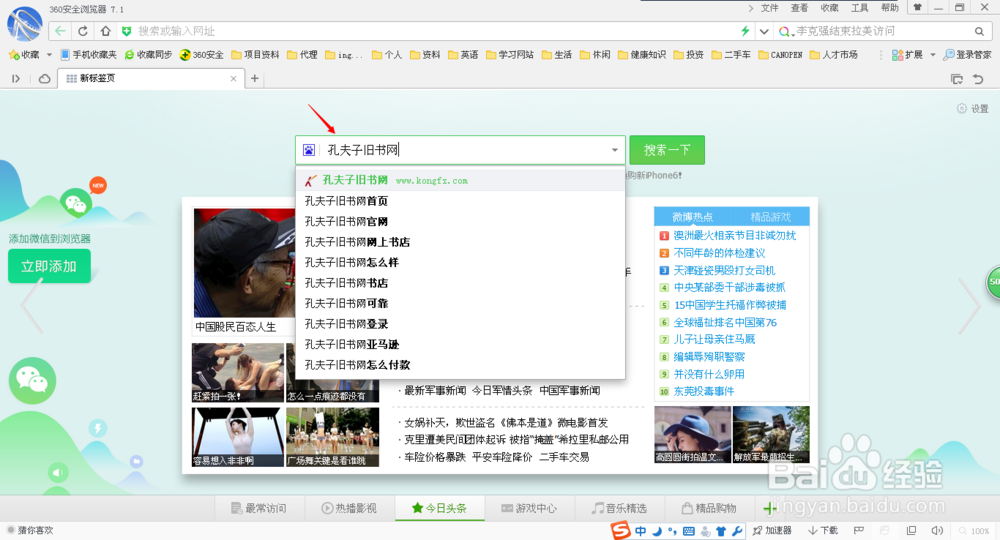Go to home page icon

pos(105,31)
